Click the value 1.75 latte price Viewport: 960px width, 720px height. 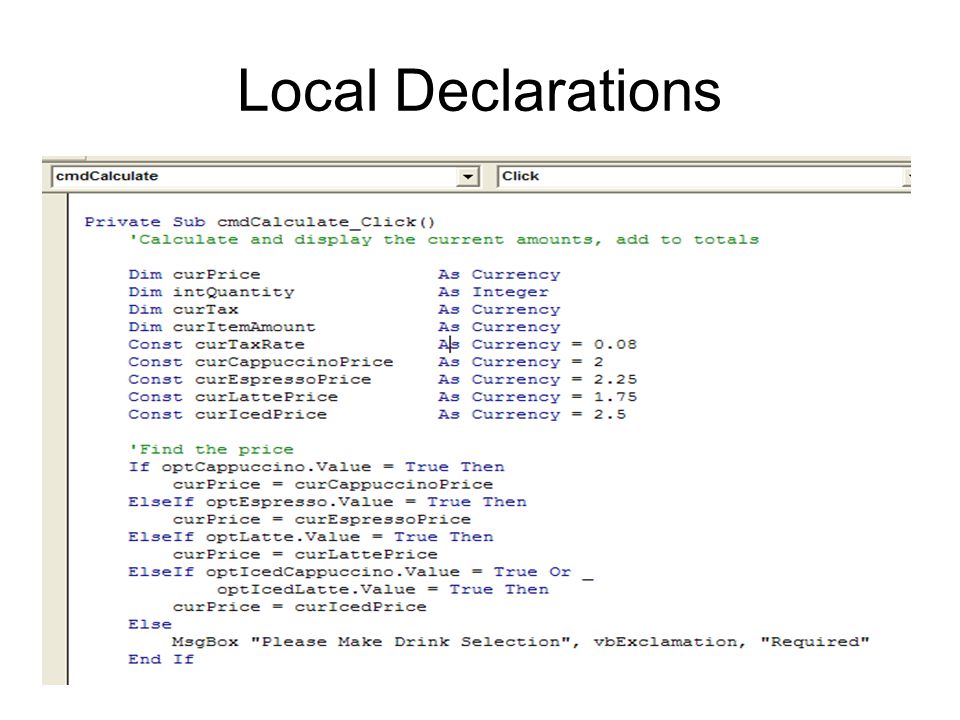click(x=615, y=397)
